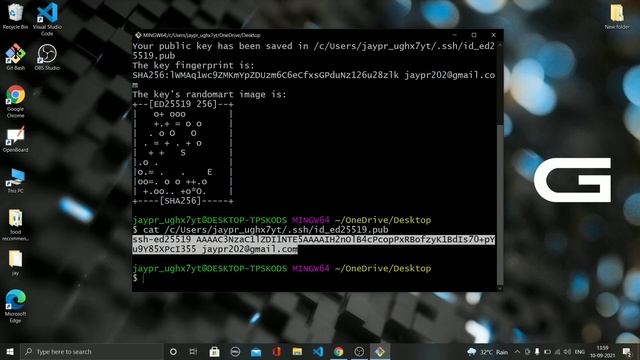Open the Visual Studio Code desktop shortcut
Image resolution: width=640 pixels, height=360 pixels.
47,19
